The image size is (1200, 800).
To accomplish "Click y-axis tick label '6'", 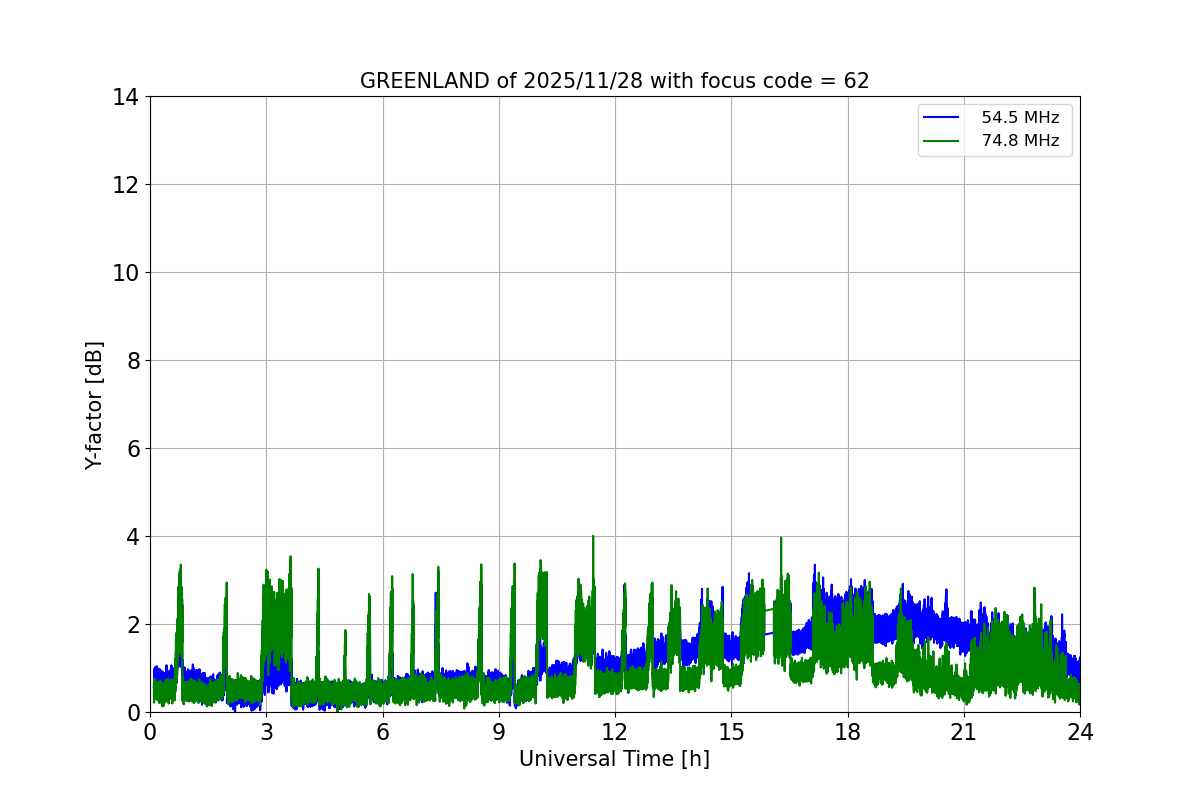I will (x=133, y=449).
